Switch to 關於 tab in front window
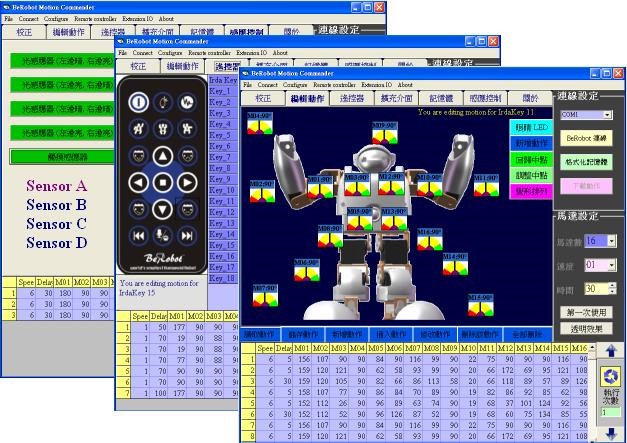The width and height of the screenshot is (627, 443). coord(530,98)
